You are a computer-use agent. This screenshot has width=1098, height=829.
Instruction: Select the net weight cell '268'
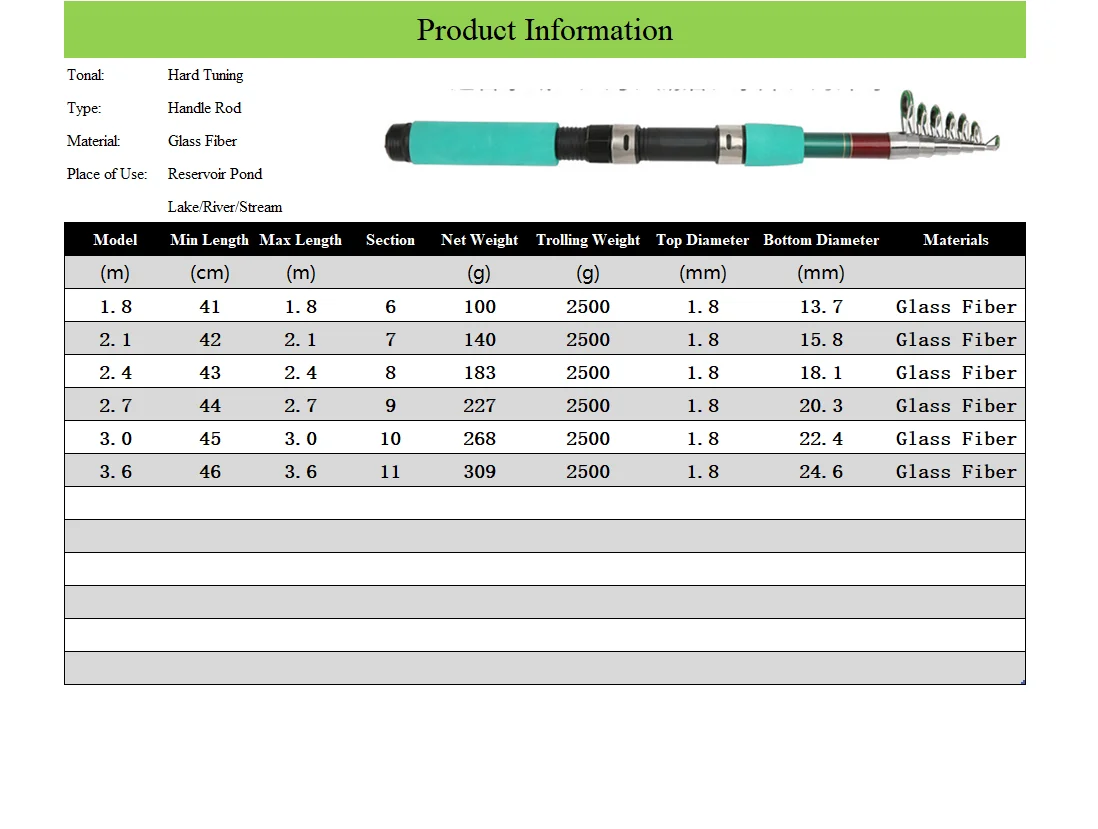pyautogui.click(x=480, y=438)
